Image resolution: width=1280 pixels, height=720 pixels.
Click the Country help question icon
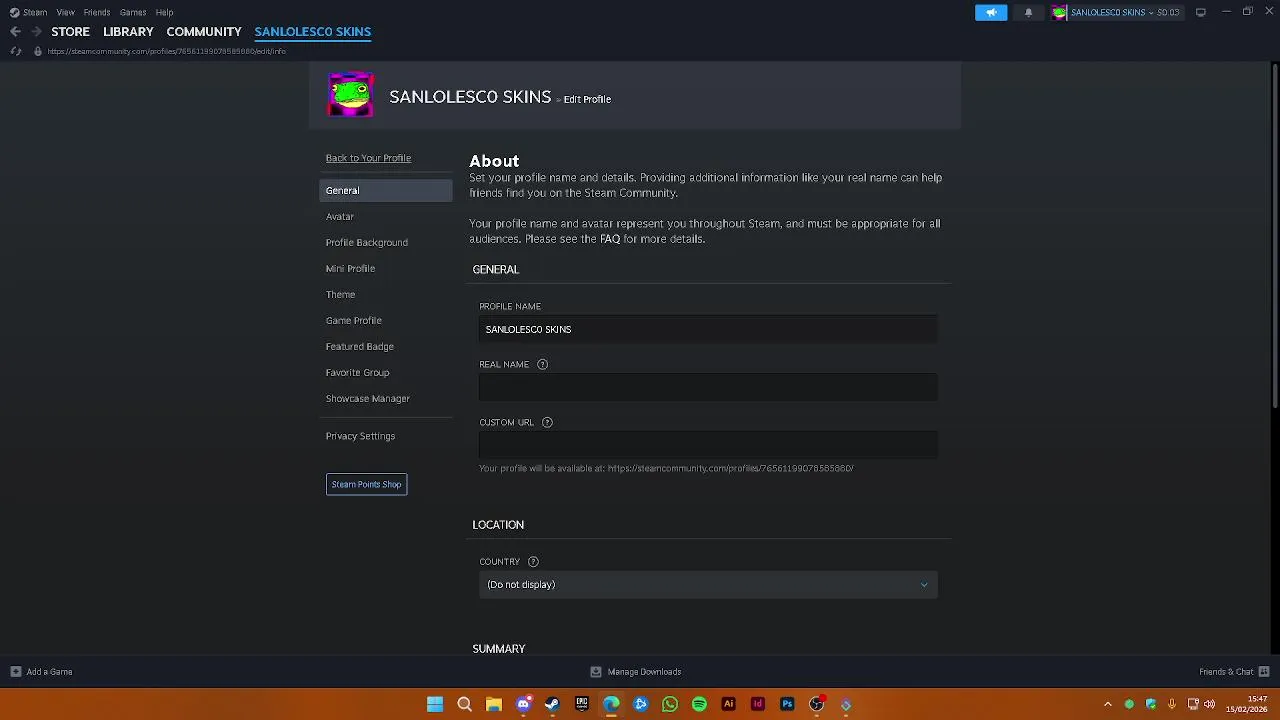(533, 561)
